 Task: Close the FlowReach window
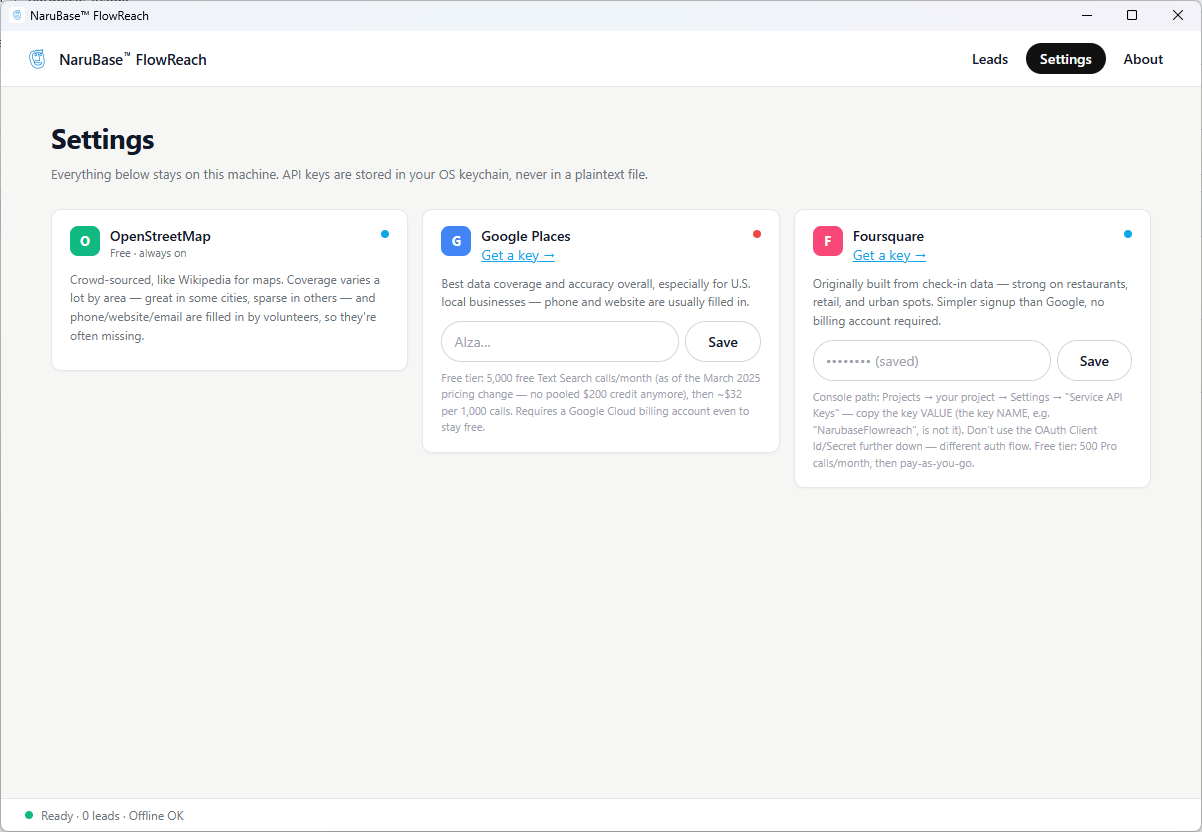point(1178,15)
